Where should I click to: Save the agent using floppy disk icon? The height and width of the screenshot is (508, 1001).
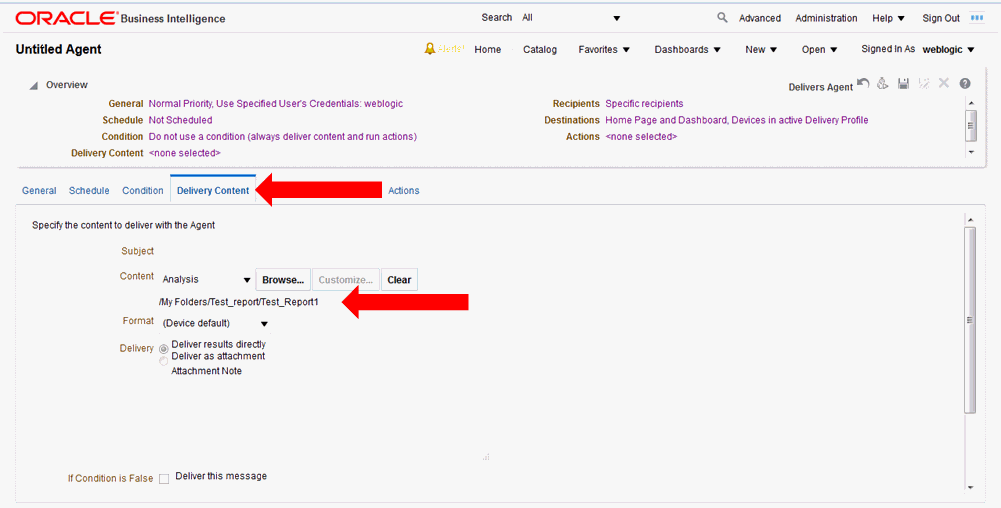(903, 84)
